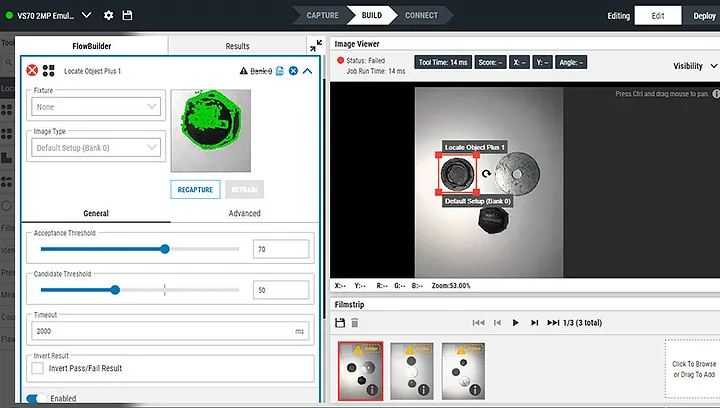Open the Image Type dropdown
The image size is (720, 408).
click(96, 147)
